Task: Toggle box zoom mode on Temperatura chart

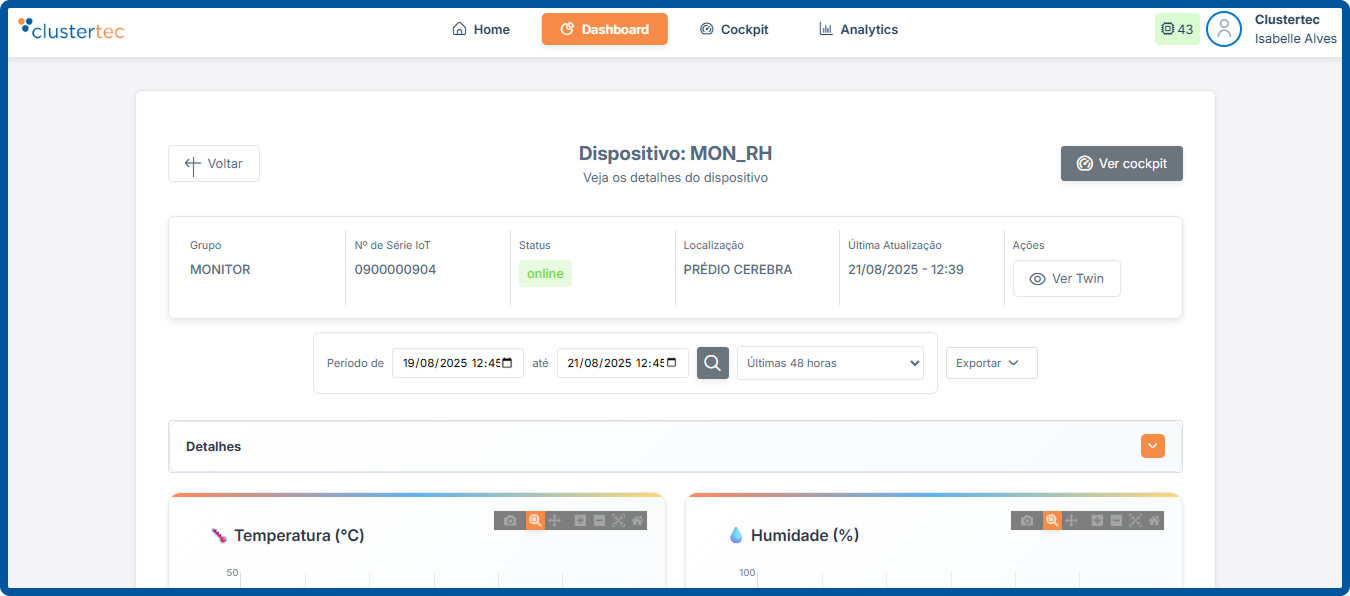Action: tap(535, 521)
